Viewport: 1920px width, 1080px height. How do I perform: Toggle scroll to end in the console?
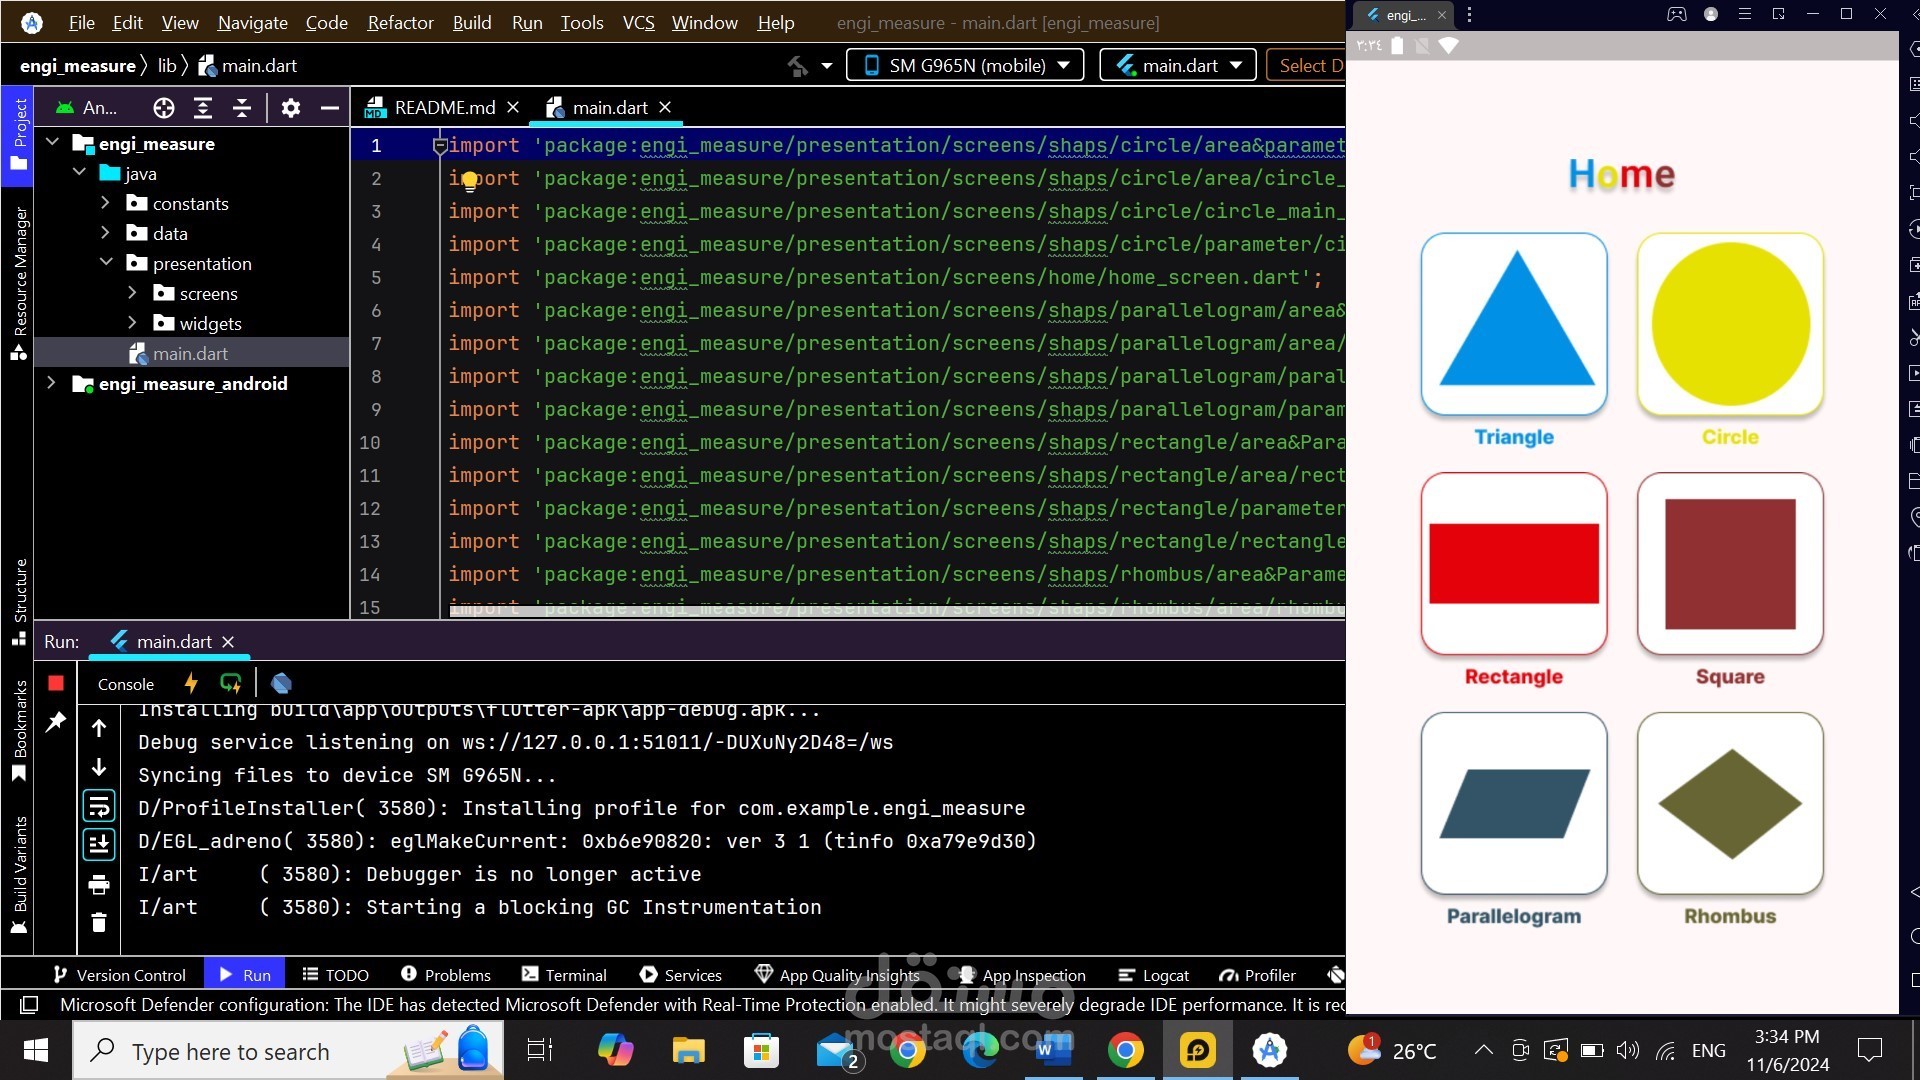click(98, 845)
